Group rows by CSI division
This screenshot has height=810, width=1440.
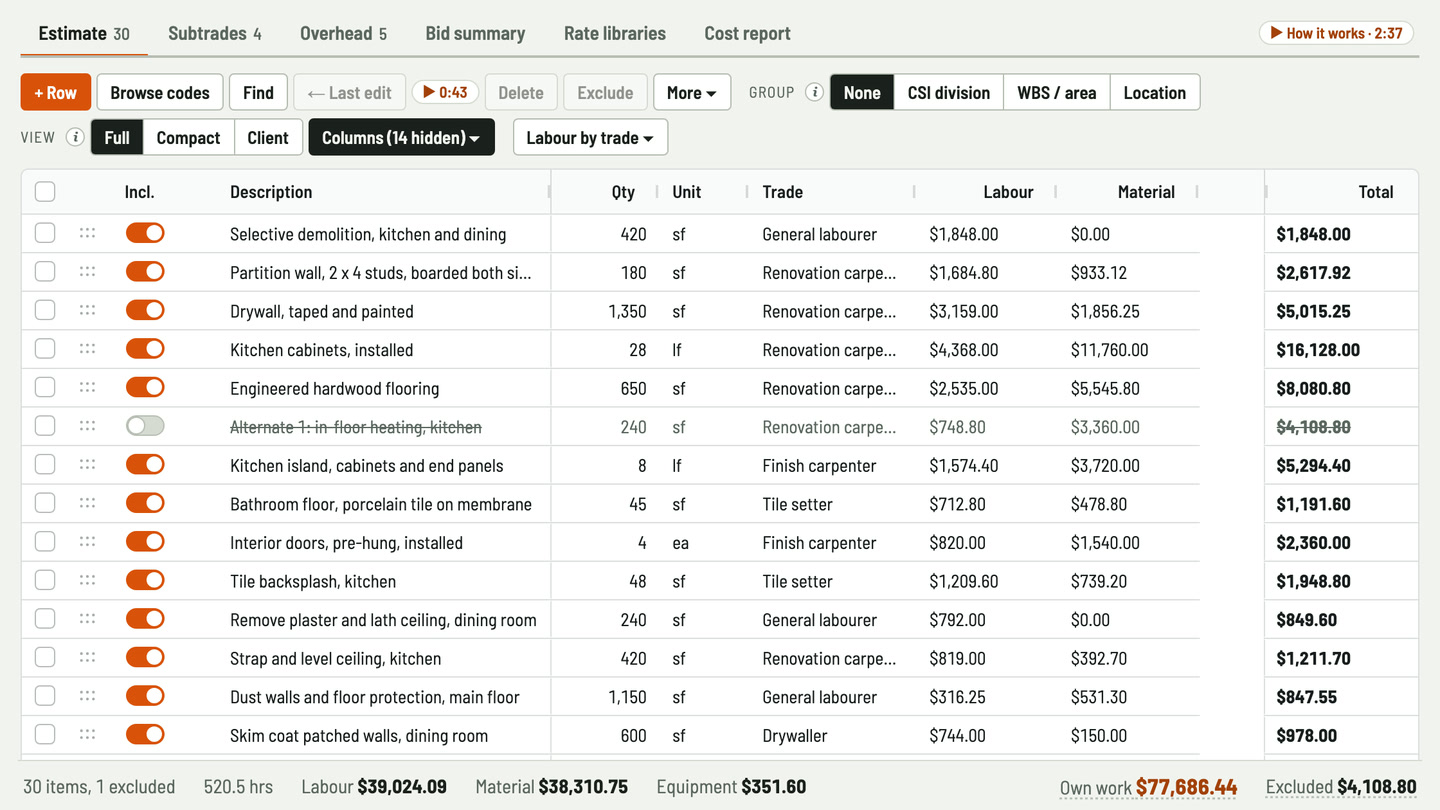coord(949,92)
